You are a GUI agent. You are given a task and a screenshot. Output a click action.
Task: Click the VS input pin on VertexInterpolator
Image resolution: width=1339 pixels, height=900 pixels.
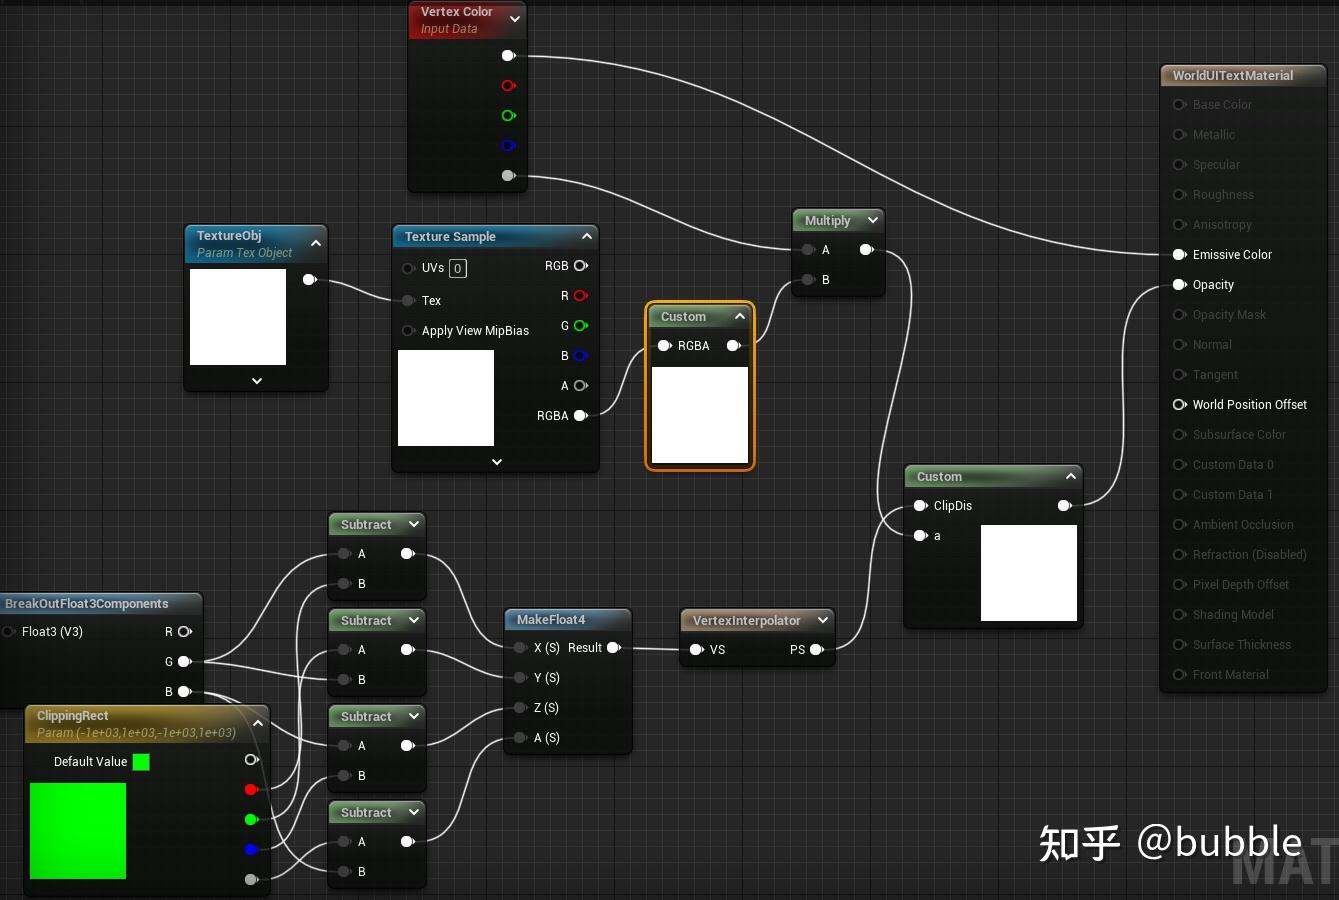(x=696, y=650)
